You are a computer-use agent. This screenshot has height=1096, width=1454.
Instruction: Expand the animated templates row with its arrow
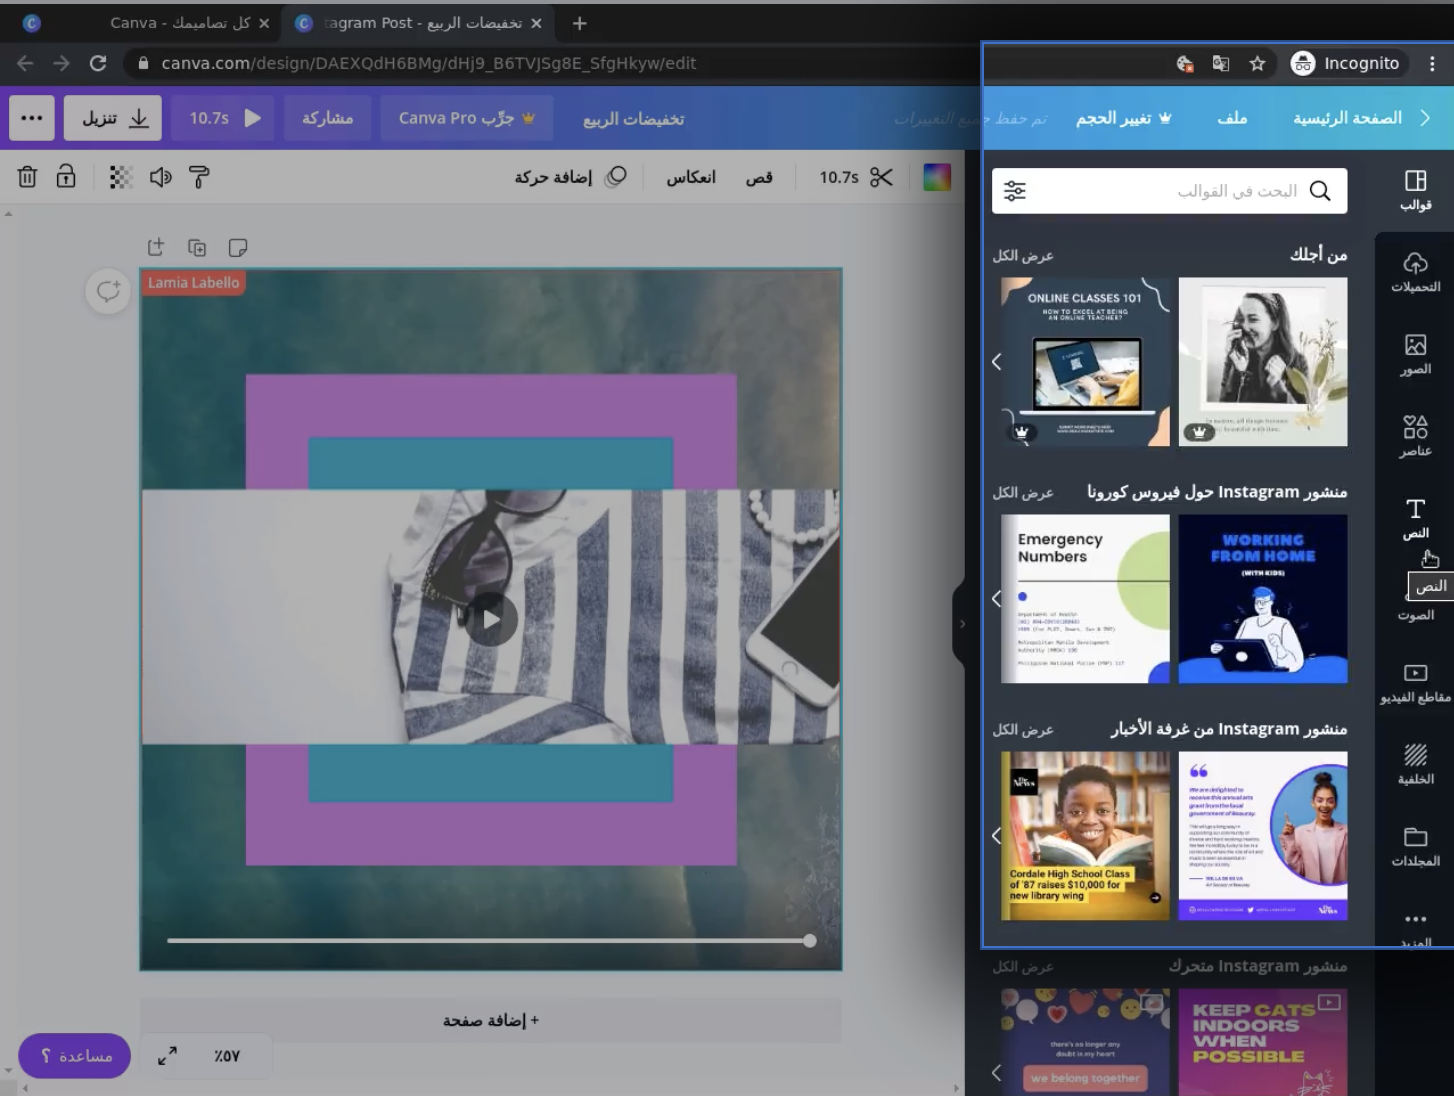coord(996,1072)
